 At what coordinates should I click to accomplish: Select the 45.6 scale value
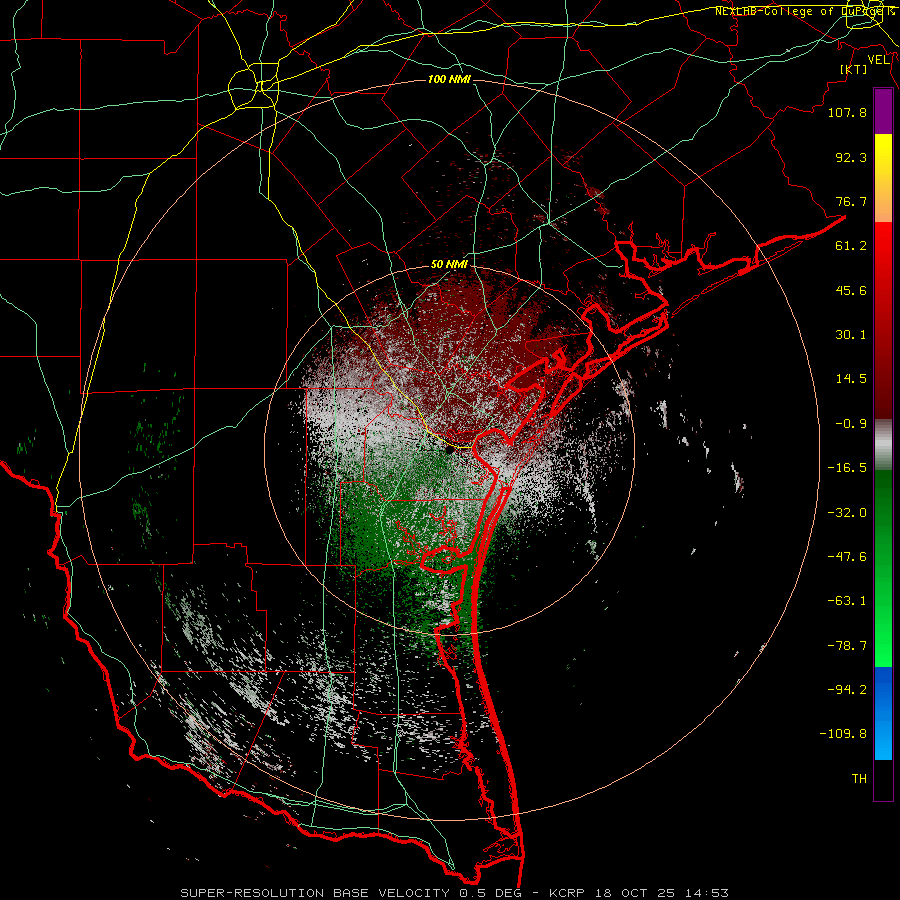click(x=851, y=290)
